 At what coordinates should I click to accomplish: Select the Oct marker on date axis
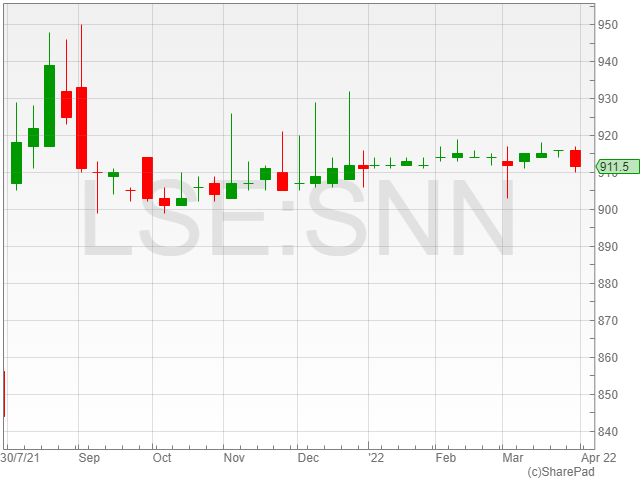click(162, 457)
